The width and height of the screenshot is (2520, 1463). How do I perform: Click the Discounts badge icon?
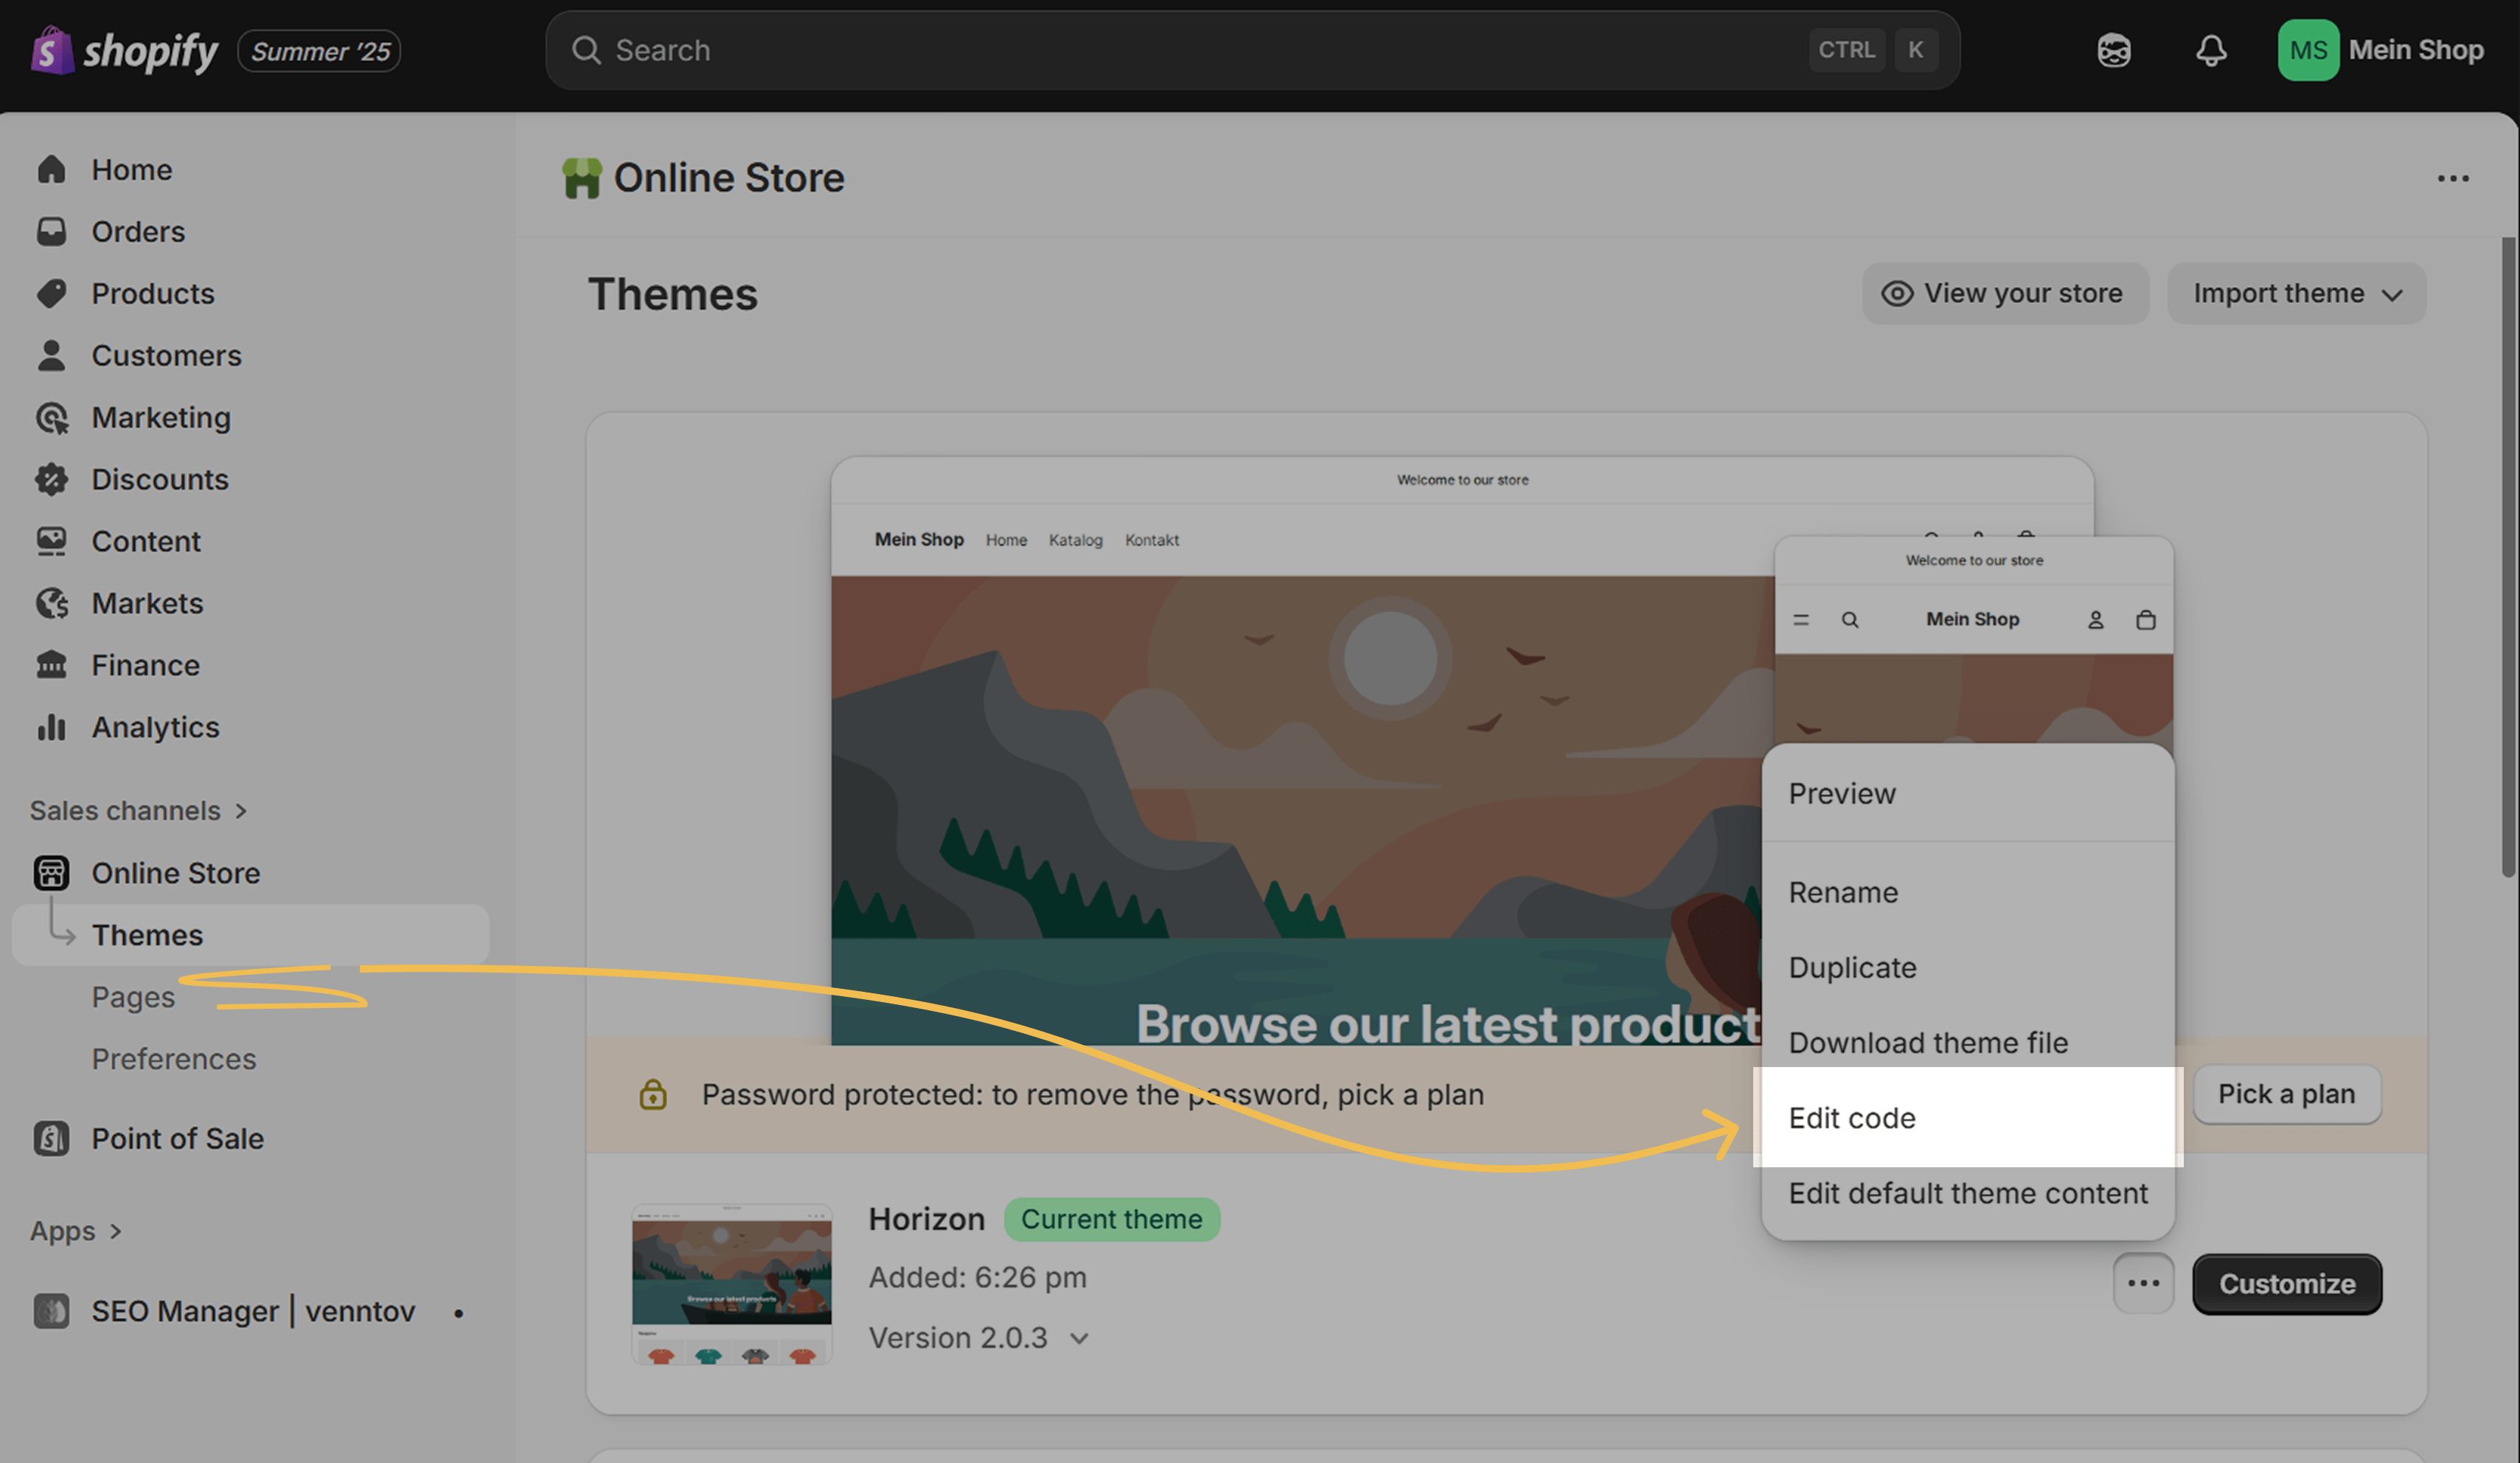point(51,479)
